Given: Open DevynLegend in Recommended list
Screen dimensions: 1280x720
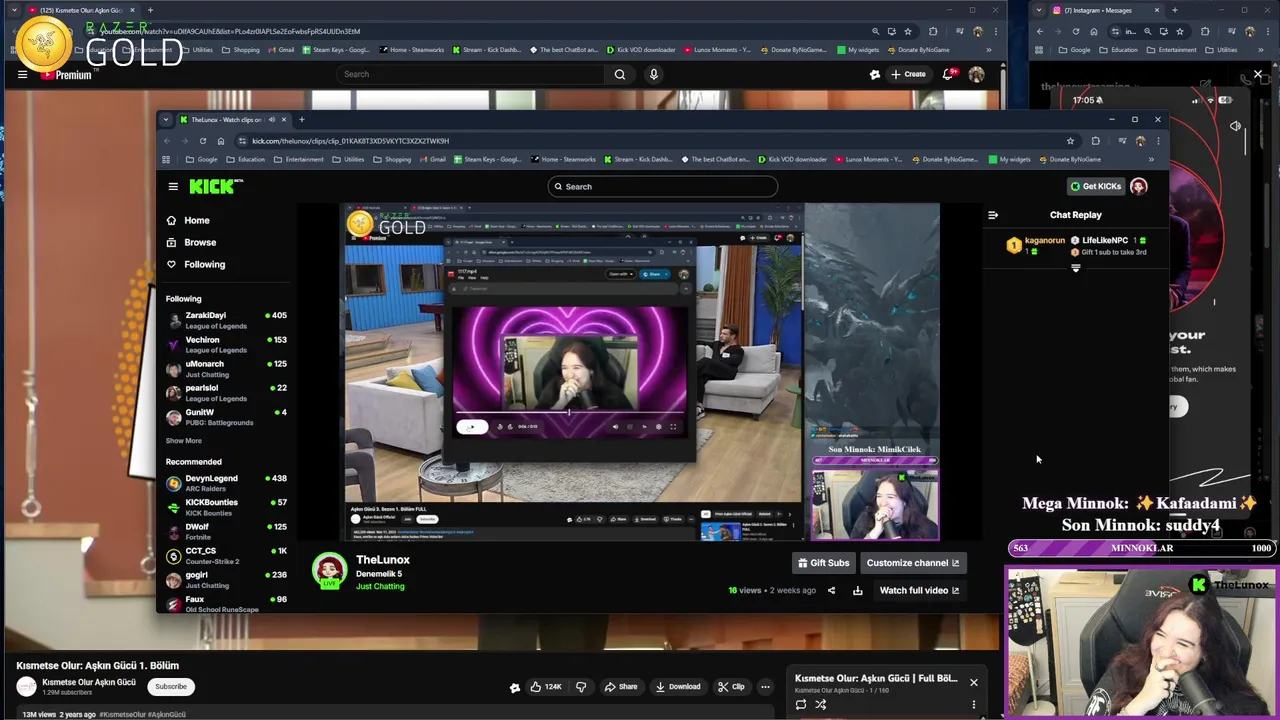Looking at the screenshot, I should (x=227, y=483).
